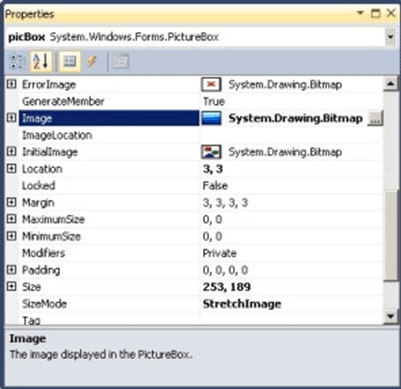Select the Tag property row
Viewport: 401px width, 389px height.
pyautogui.click(x=201, y=320)
